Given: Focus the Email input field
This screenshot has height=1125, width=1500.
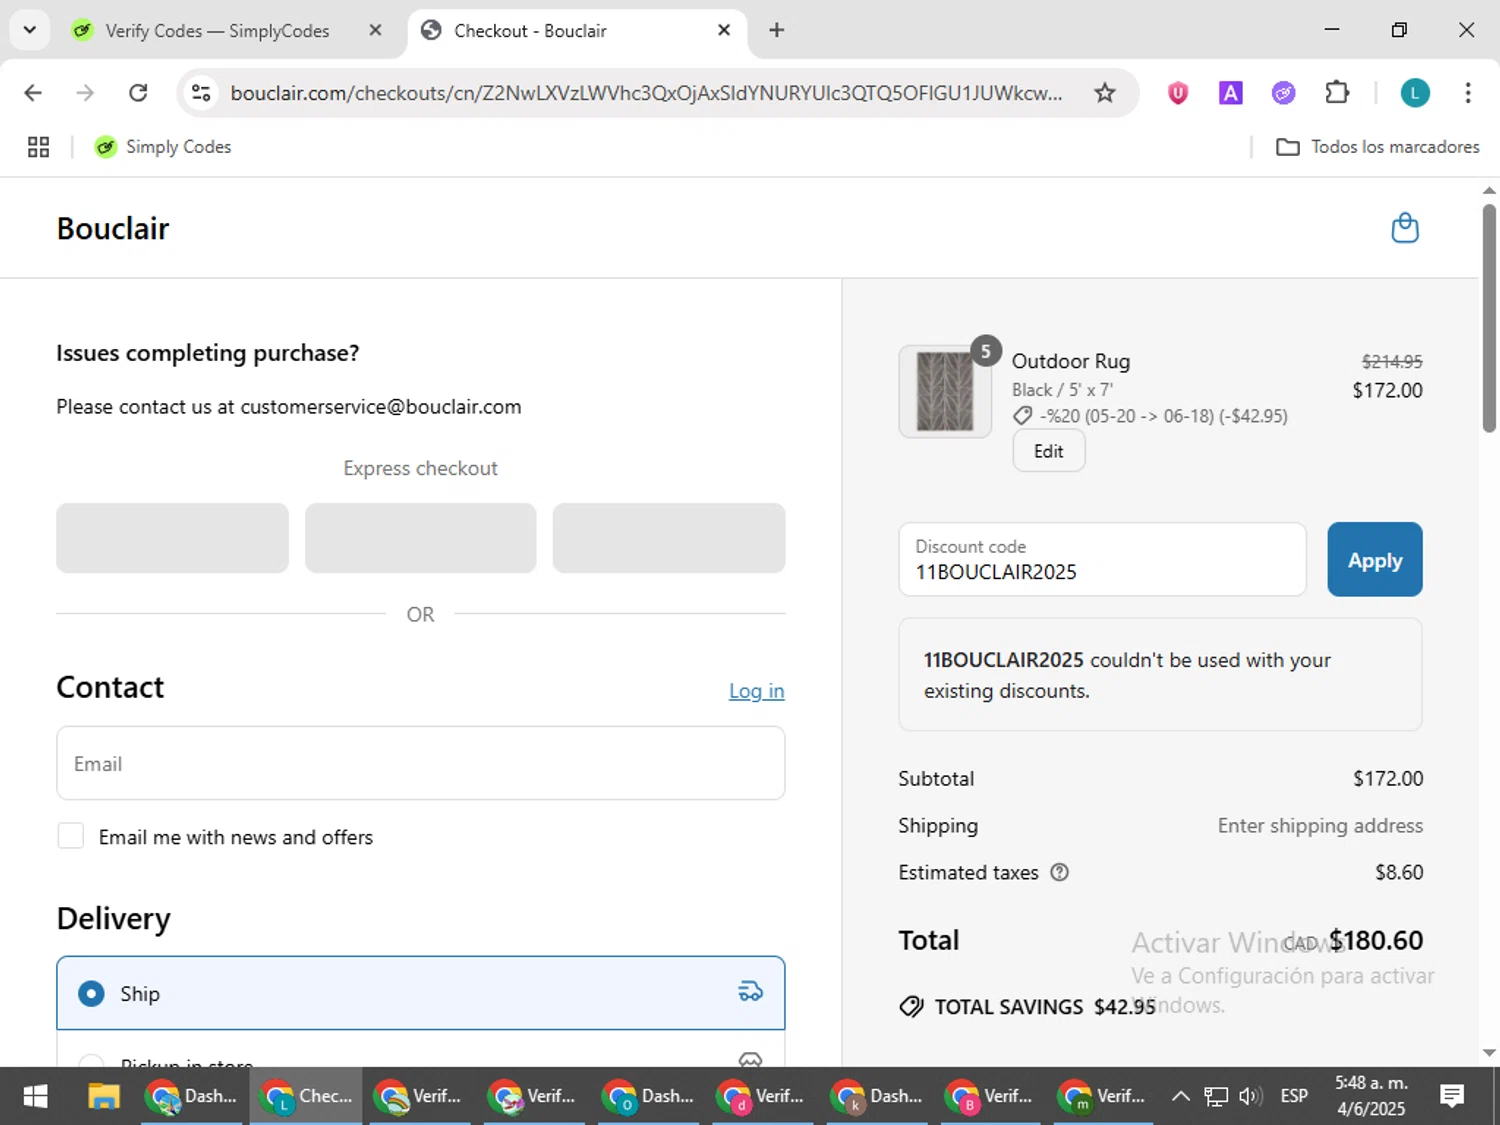Looking at the screenshot, I should pos(421,763).
